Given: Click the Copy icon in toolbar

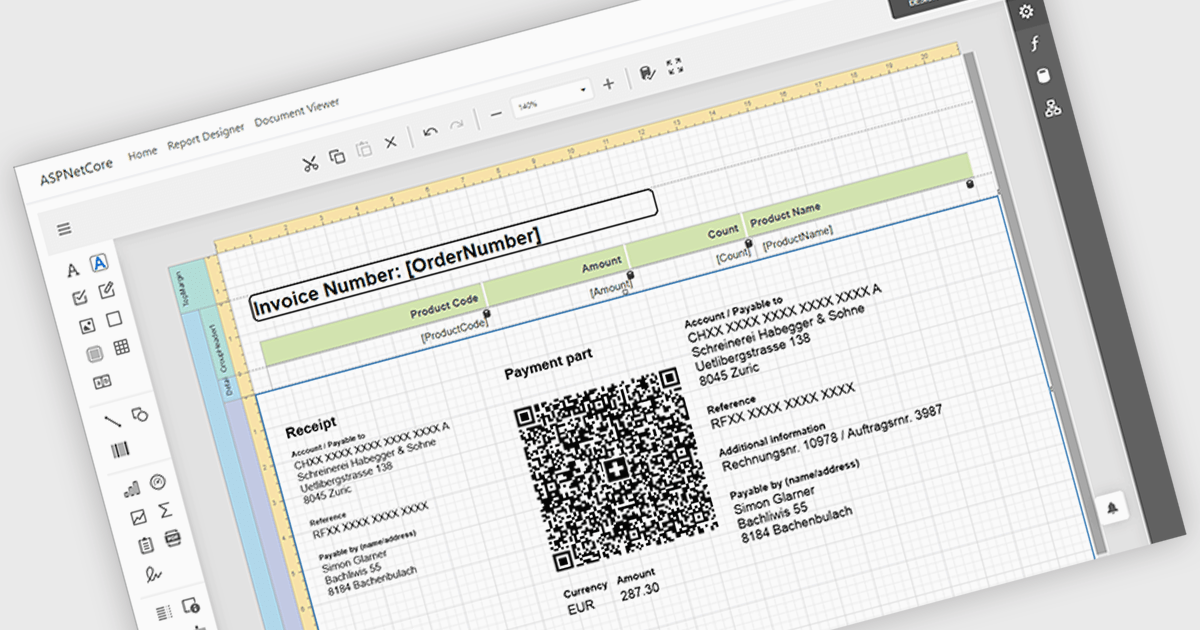Looking at the screenshot, I should 338,155.
